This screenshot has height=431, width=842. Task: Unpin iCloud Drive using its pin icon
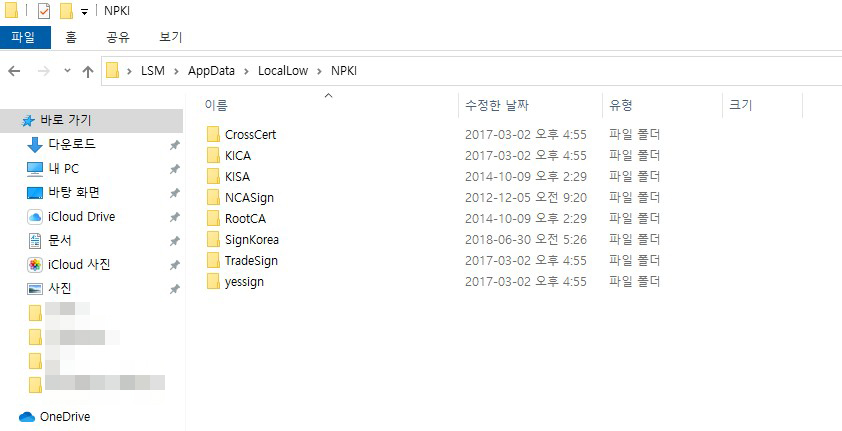pos(175,217)
